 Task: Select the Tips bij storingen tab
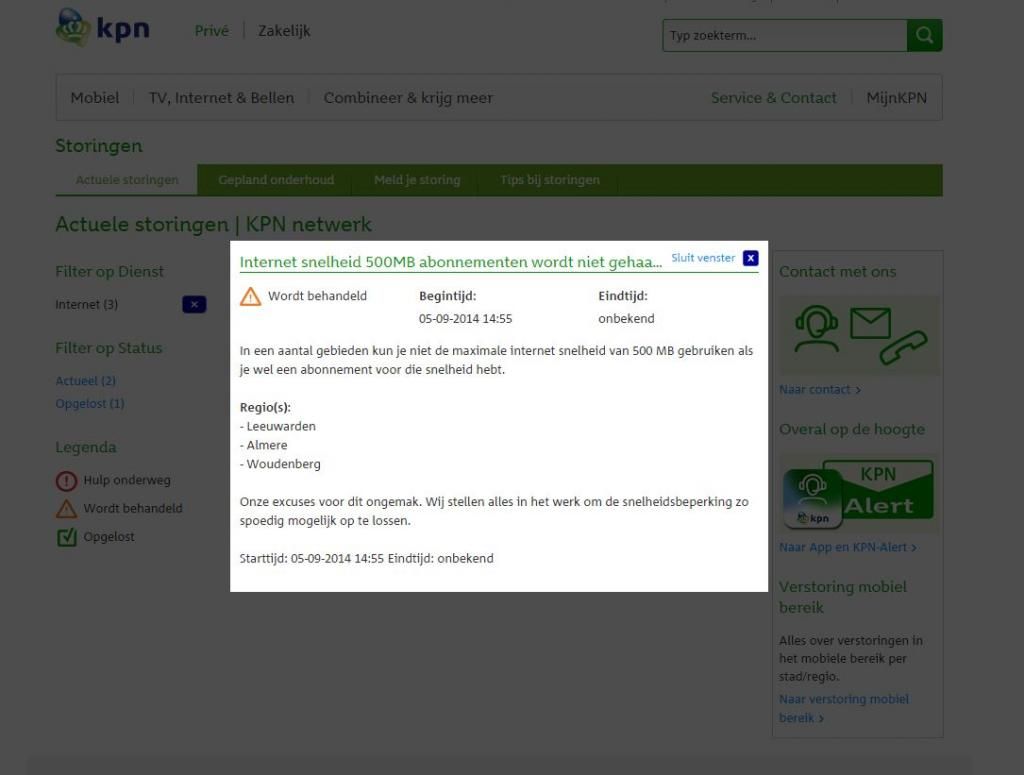click(x=550, y=180)
